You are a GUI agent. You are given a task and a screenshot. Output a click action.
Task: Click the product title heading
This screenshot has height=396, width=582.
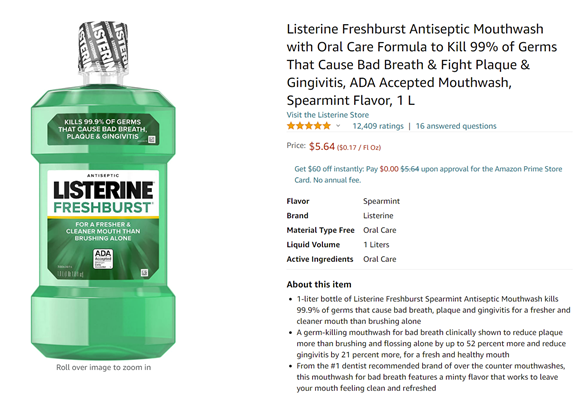[422, 65]
